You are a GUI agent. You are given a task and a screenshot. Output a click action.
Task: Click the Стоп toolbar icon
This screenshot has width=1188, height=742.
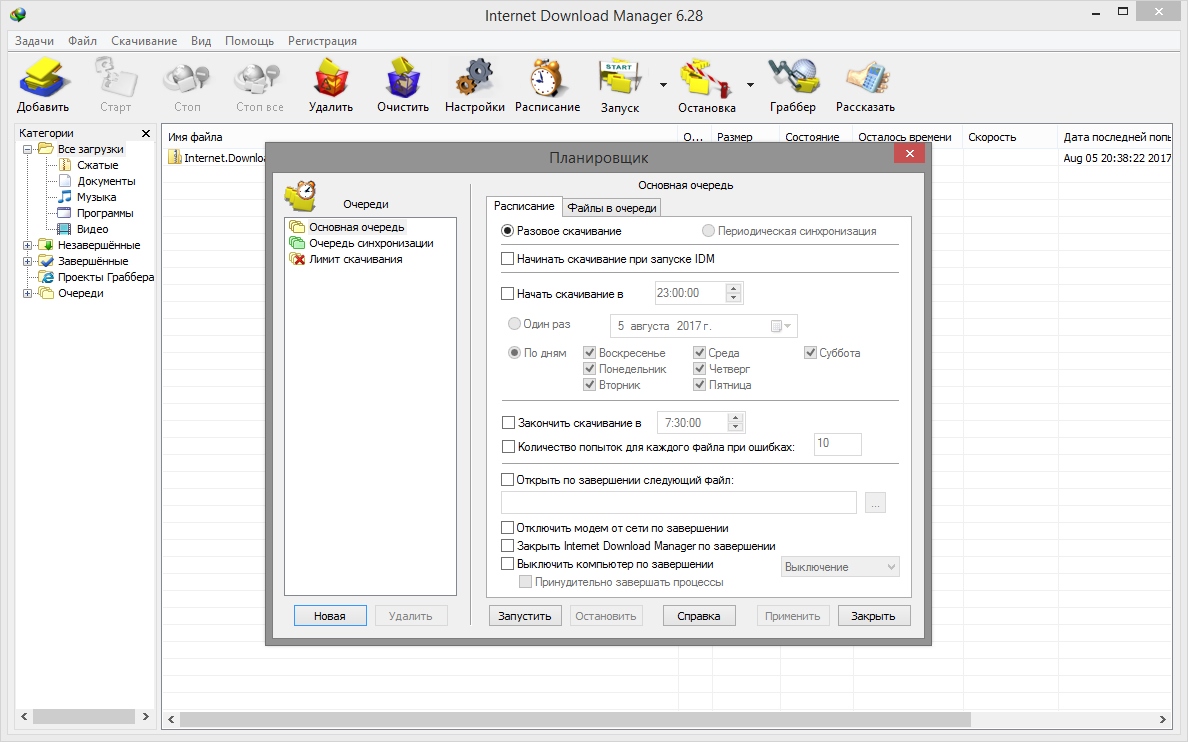[x=186, y=78]
